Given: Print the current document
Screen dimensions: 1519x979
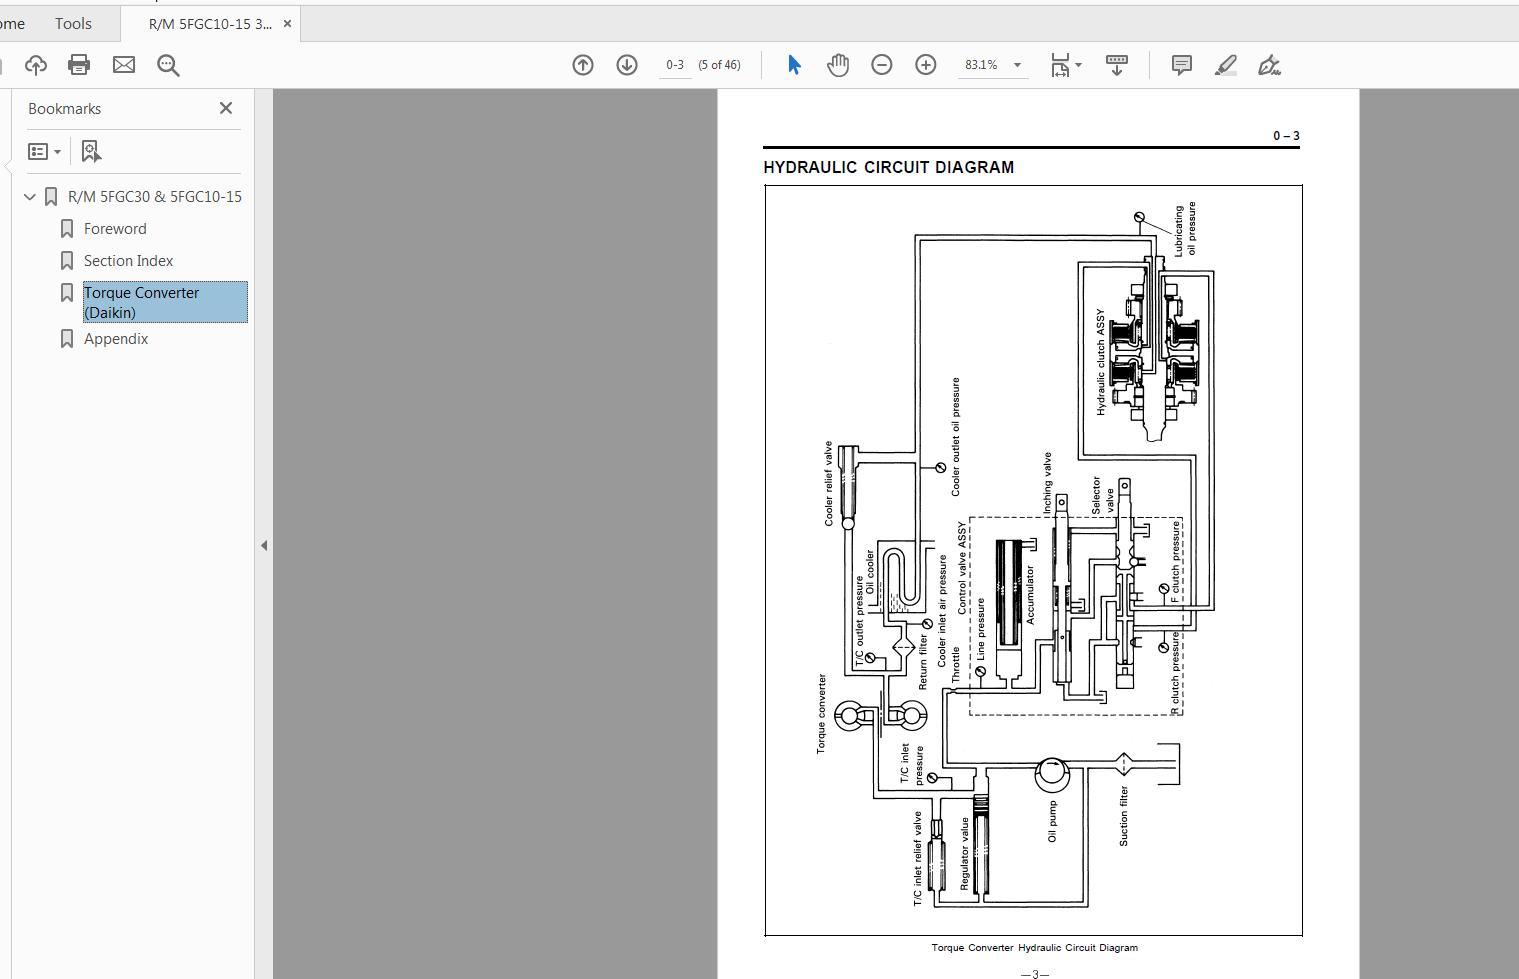Looking at the screenshot, I should (x=78, y=65).
